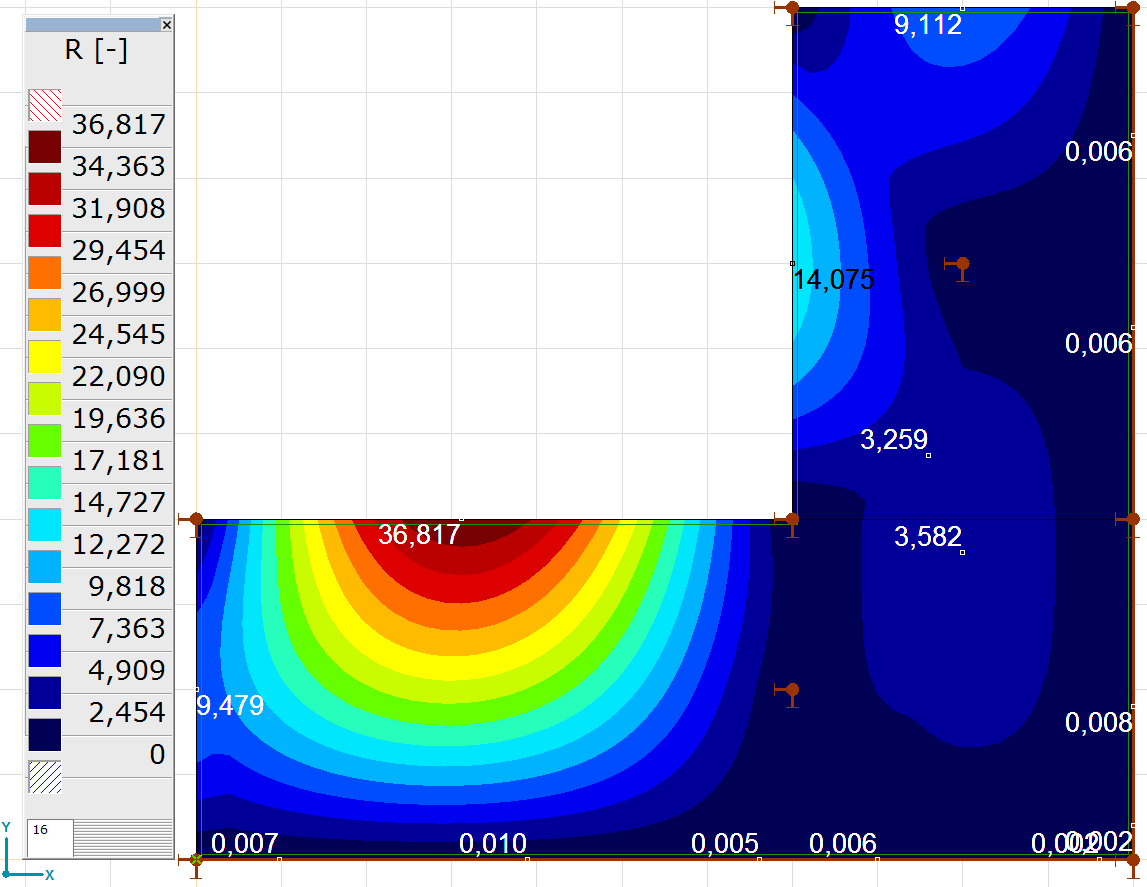Click the striped pattern box beside the 16 field

[x=125, y=838]
